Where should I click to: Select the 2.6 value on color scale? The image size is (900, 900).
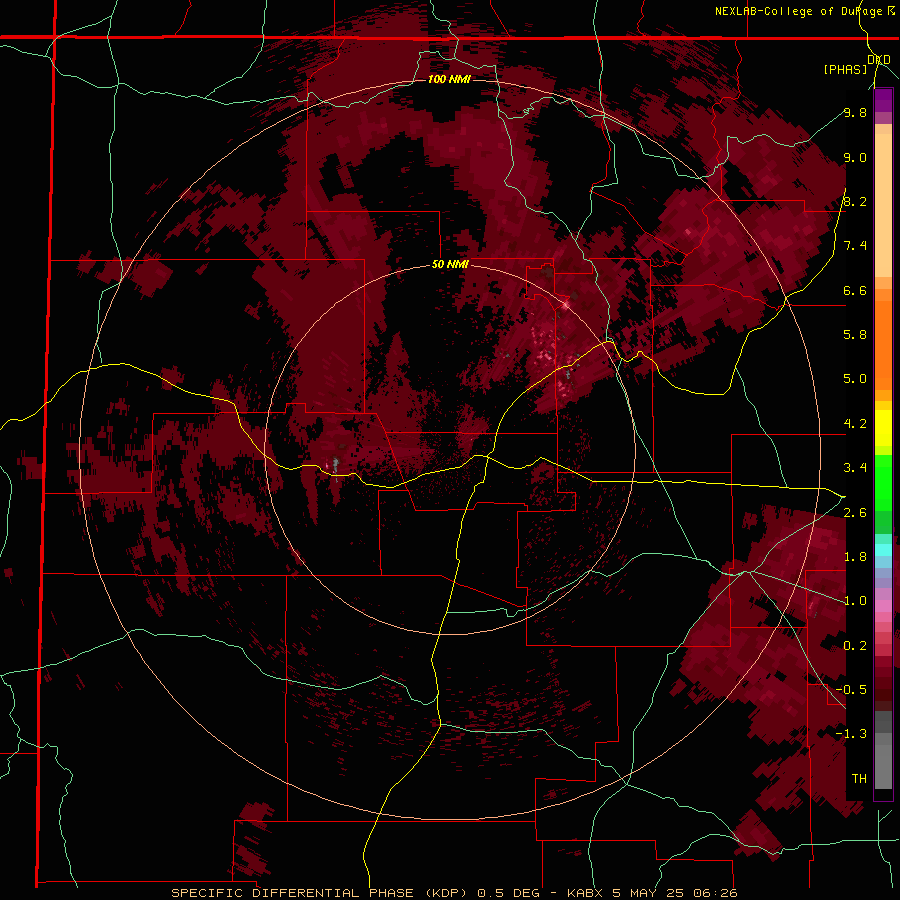coord(855,513)
